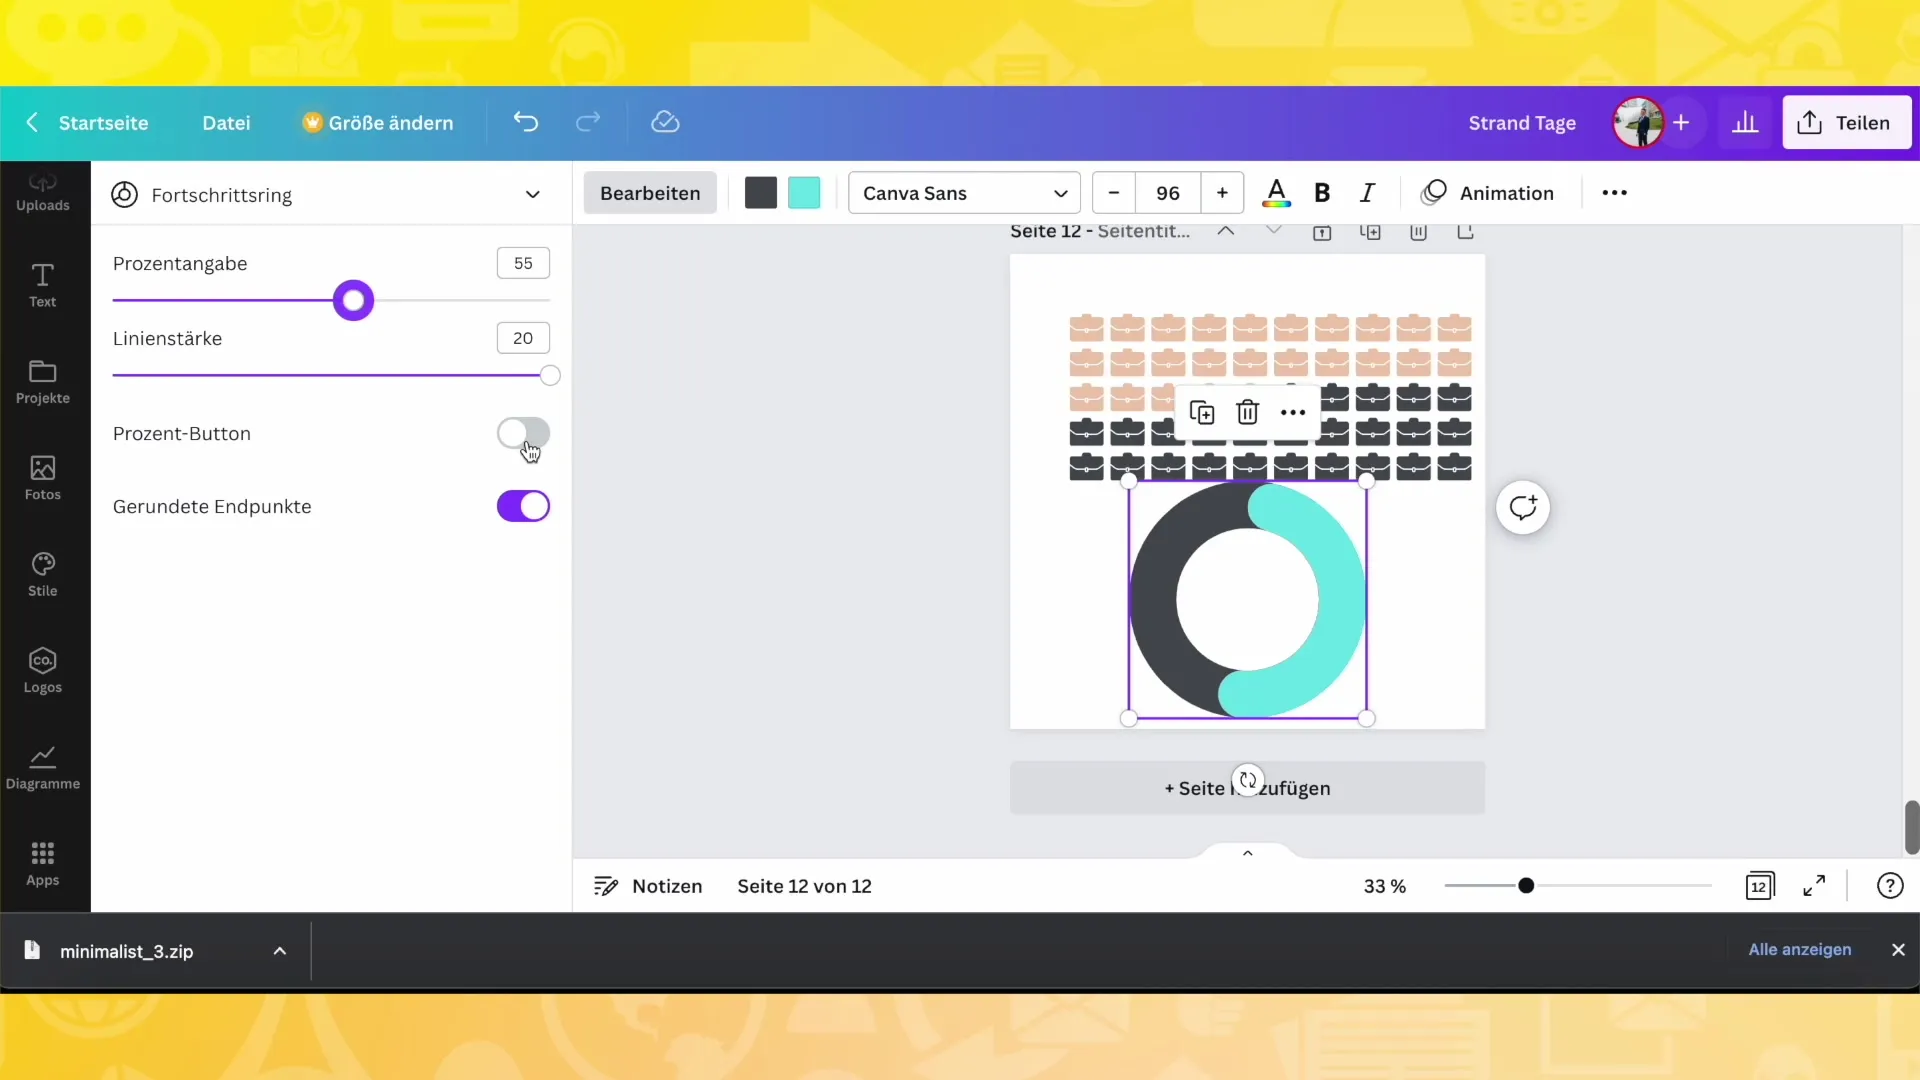Click the Bearbeiten button

pos(649,193)
